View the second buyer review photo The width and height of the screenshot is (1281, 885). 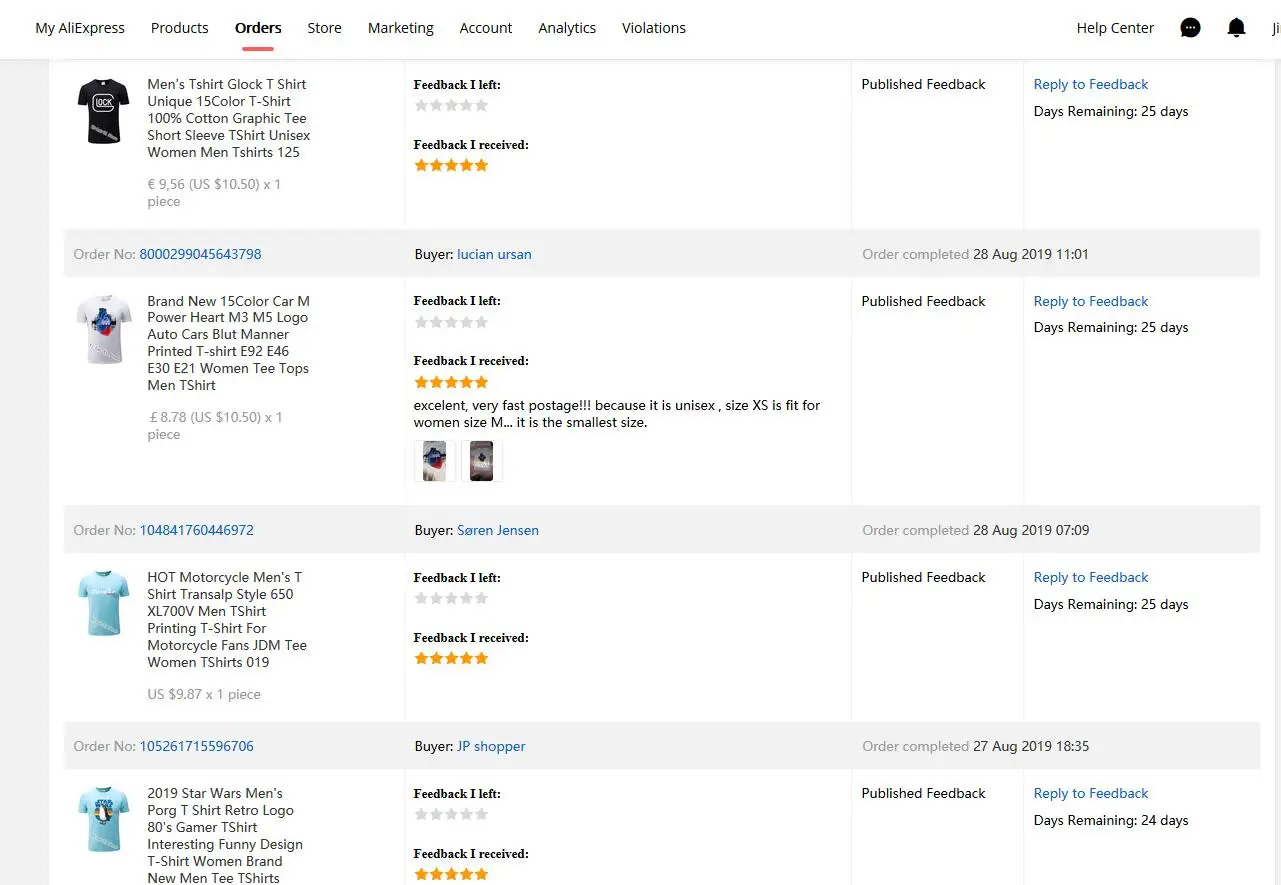(x=481, y=461)
